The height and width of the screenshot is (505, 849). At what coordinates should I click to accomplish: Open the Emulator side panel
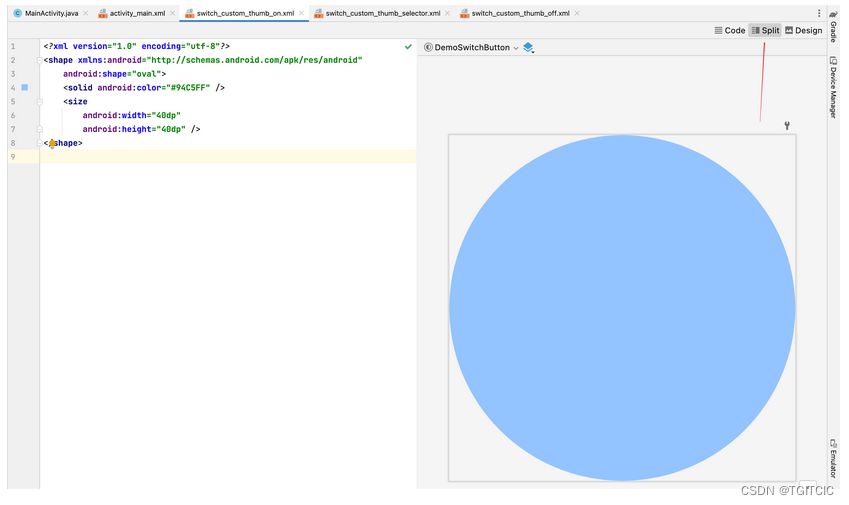834,458
